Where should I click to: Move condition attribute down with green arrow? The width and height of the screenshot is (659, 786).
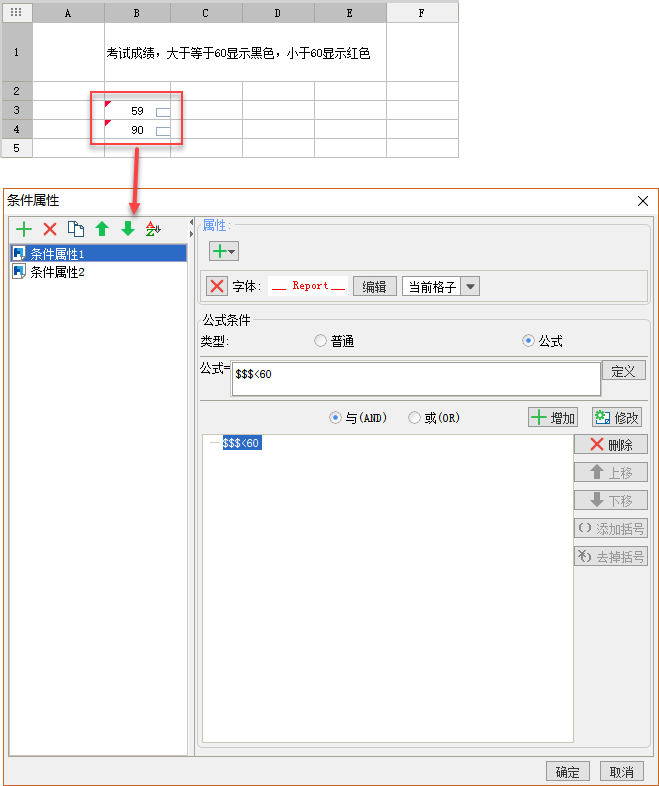[128, 229]
